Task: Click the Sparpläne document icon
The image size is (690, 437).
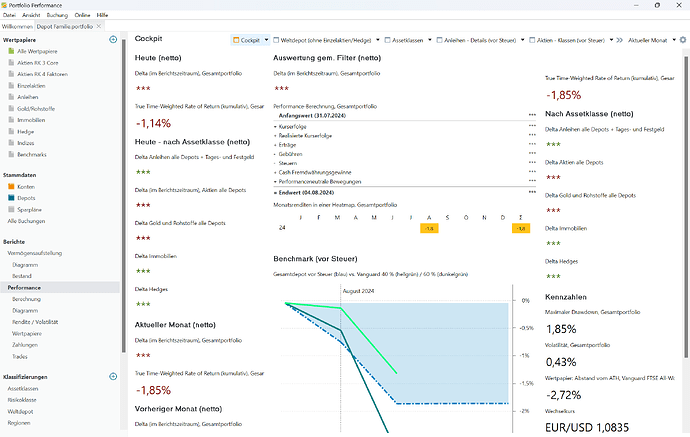Action: point(11,209)
